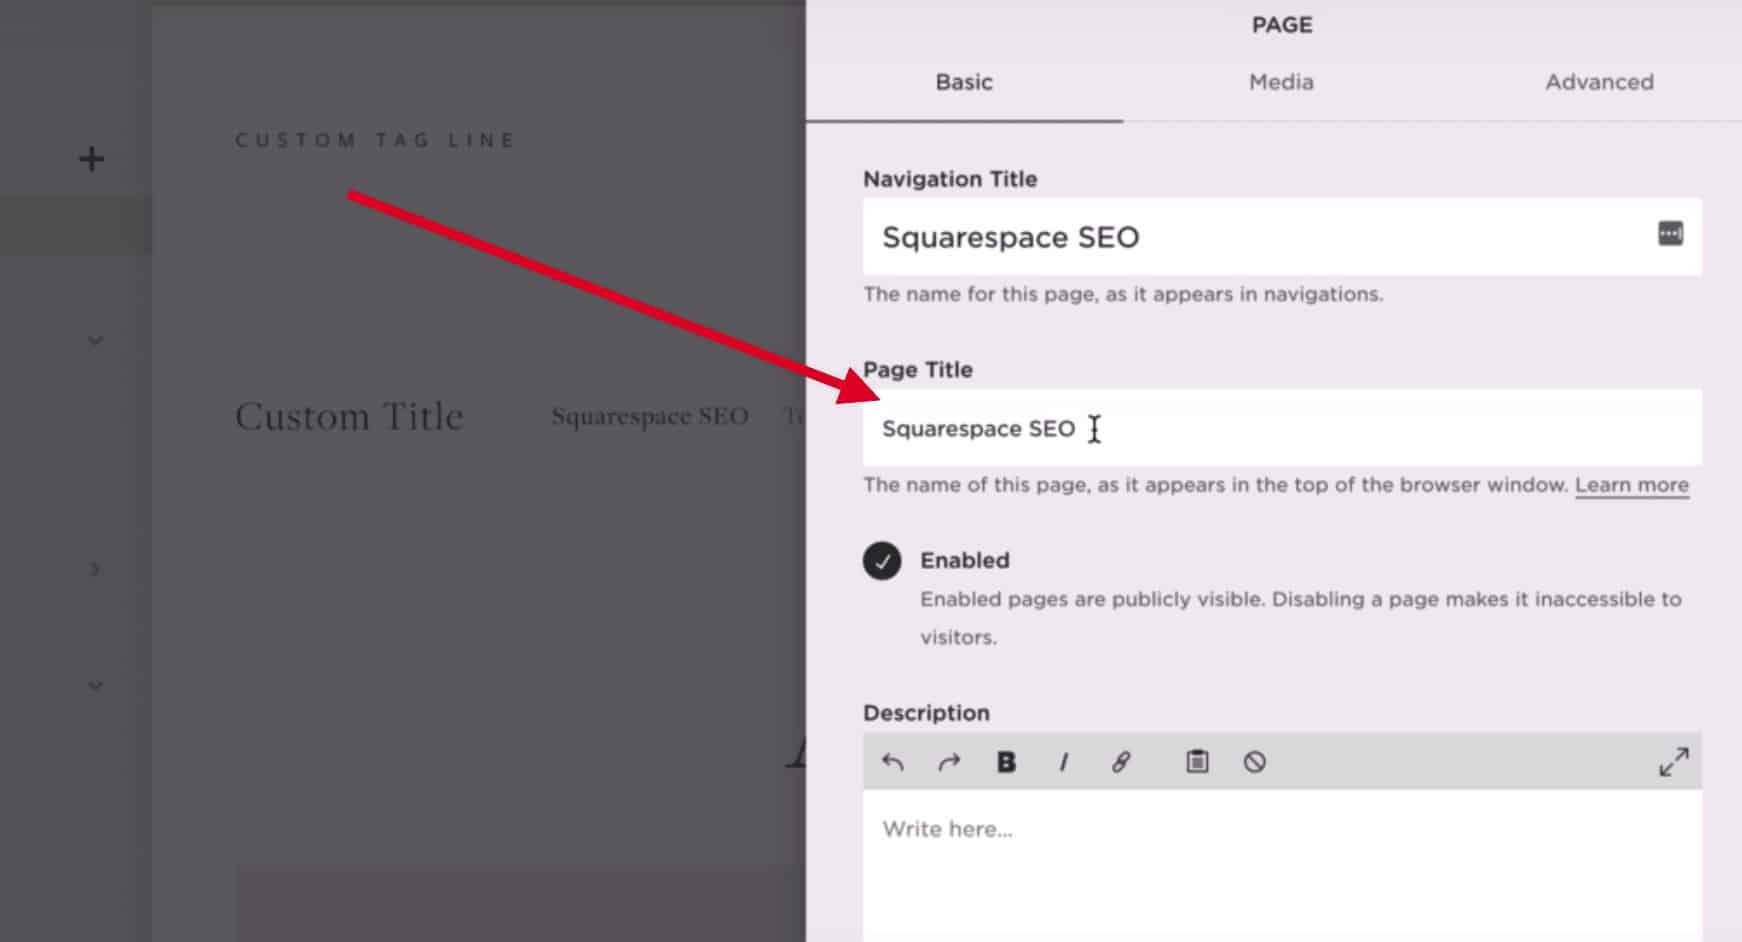Screen dimensions: 1742x942
Task: Click the redo icon in Description toolbar
Action: click(949, 763)
